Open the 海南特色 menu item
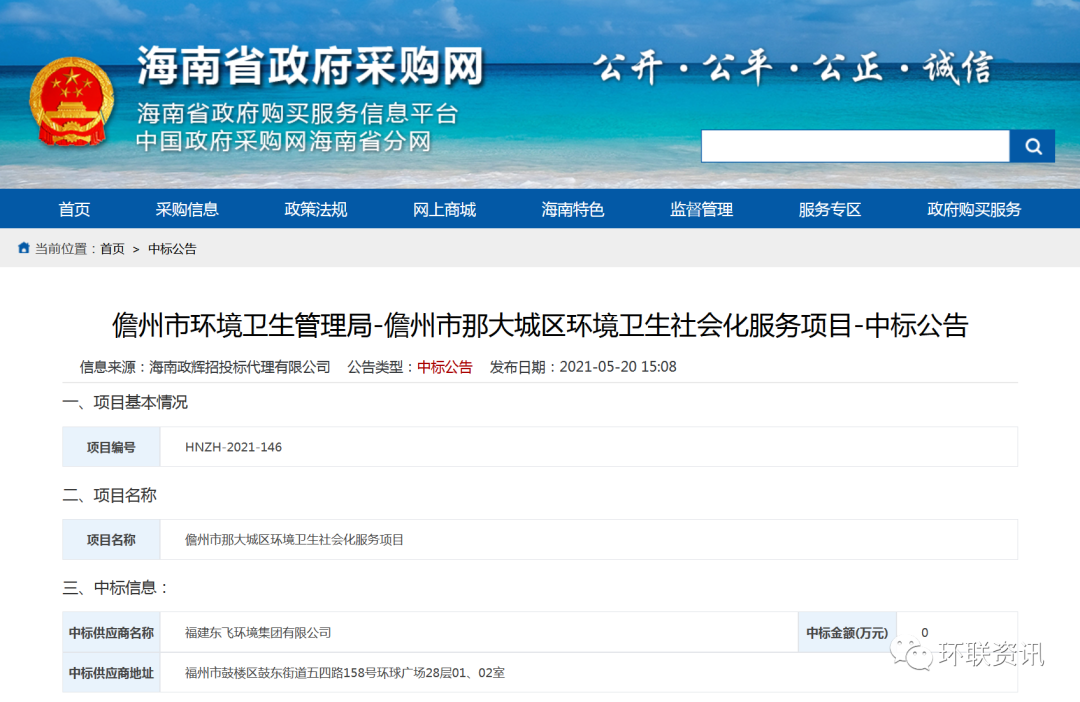The image size is (1080, 702). (573, 209)
